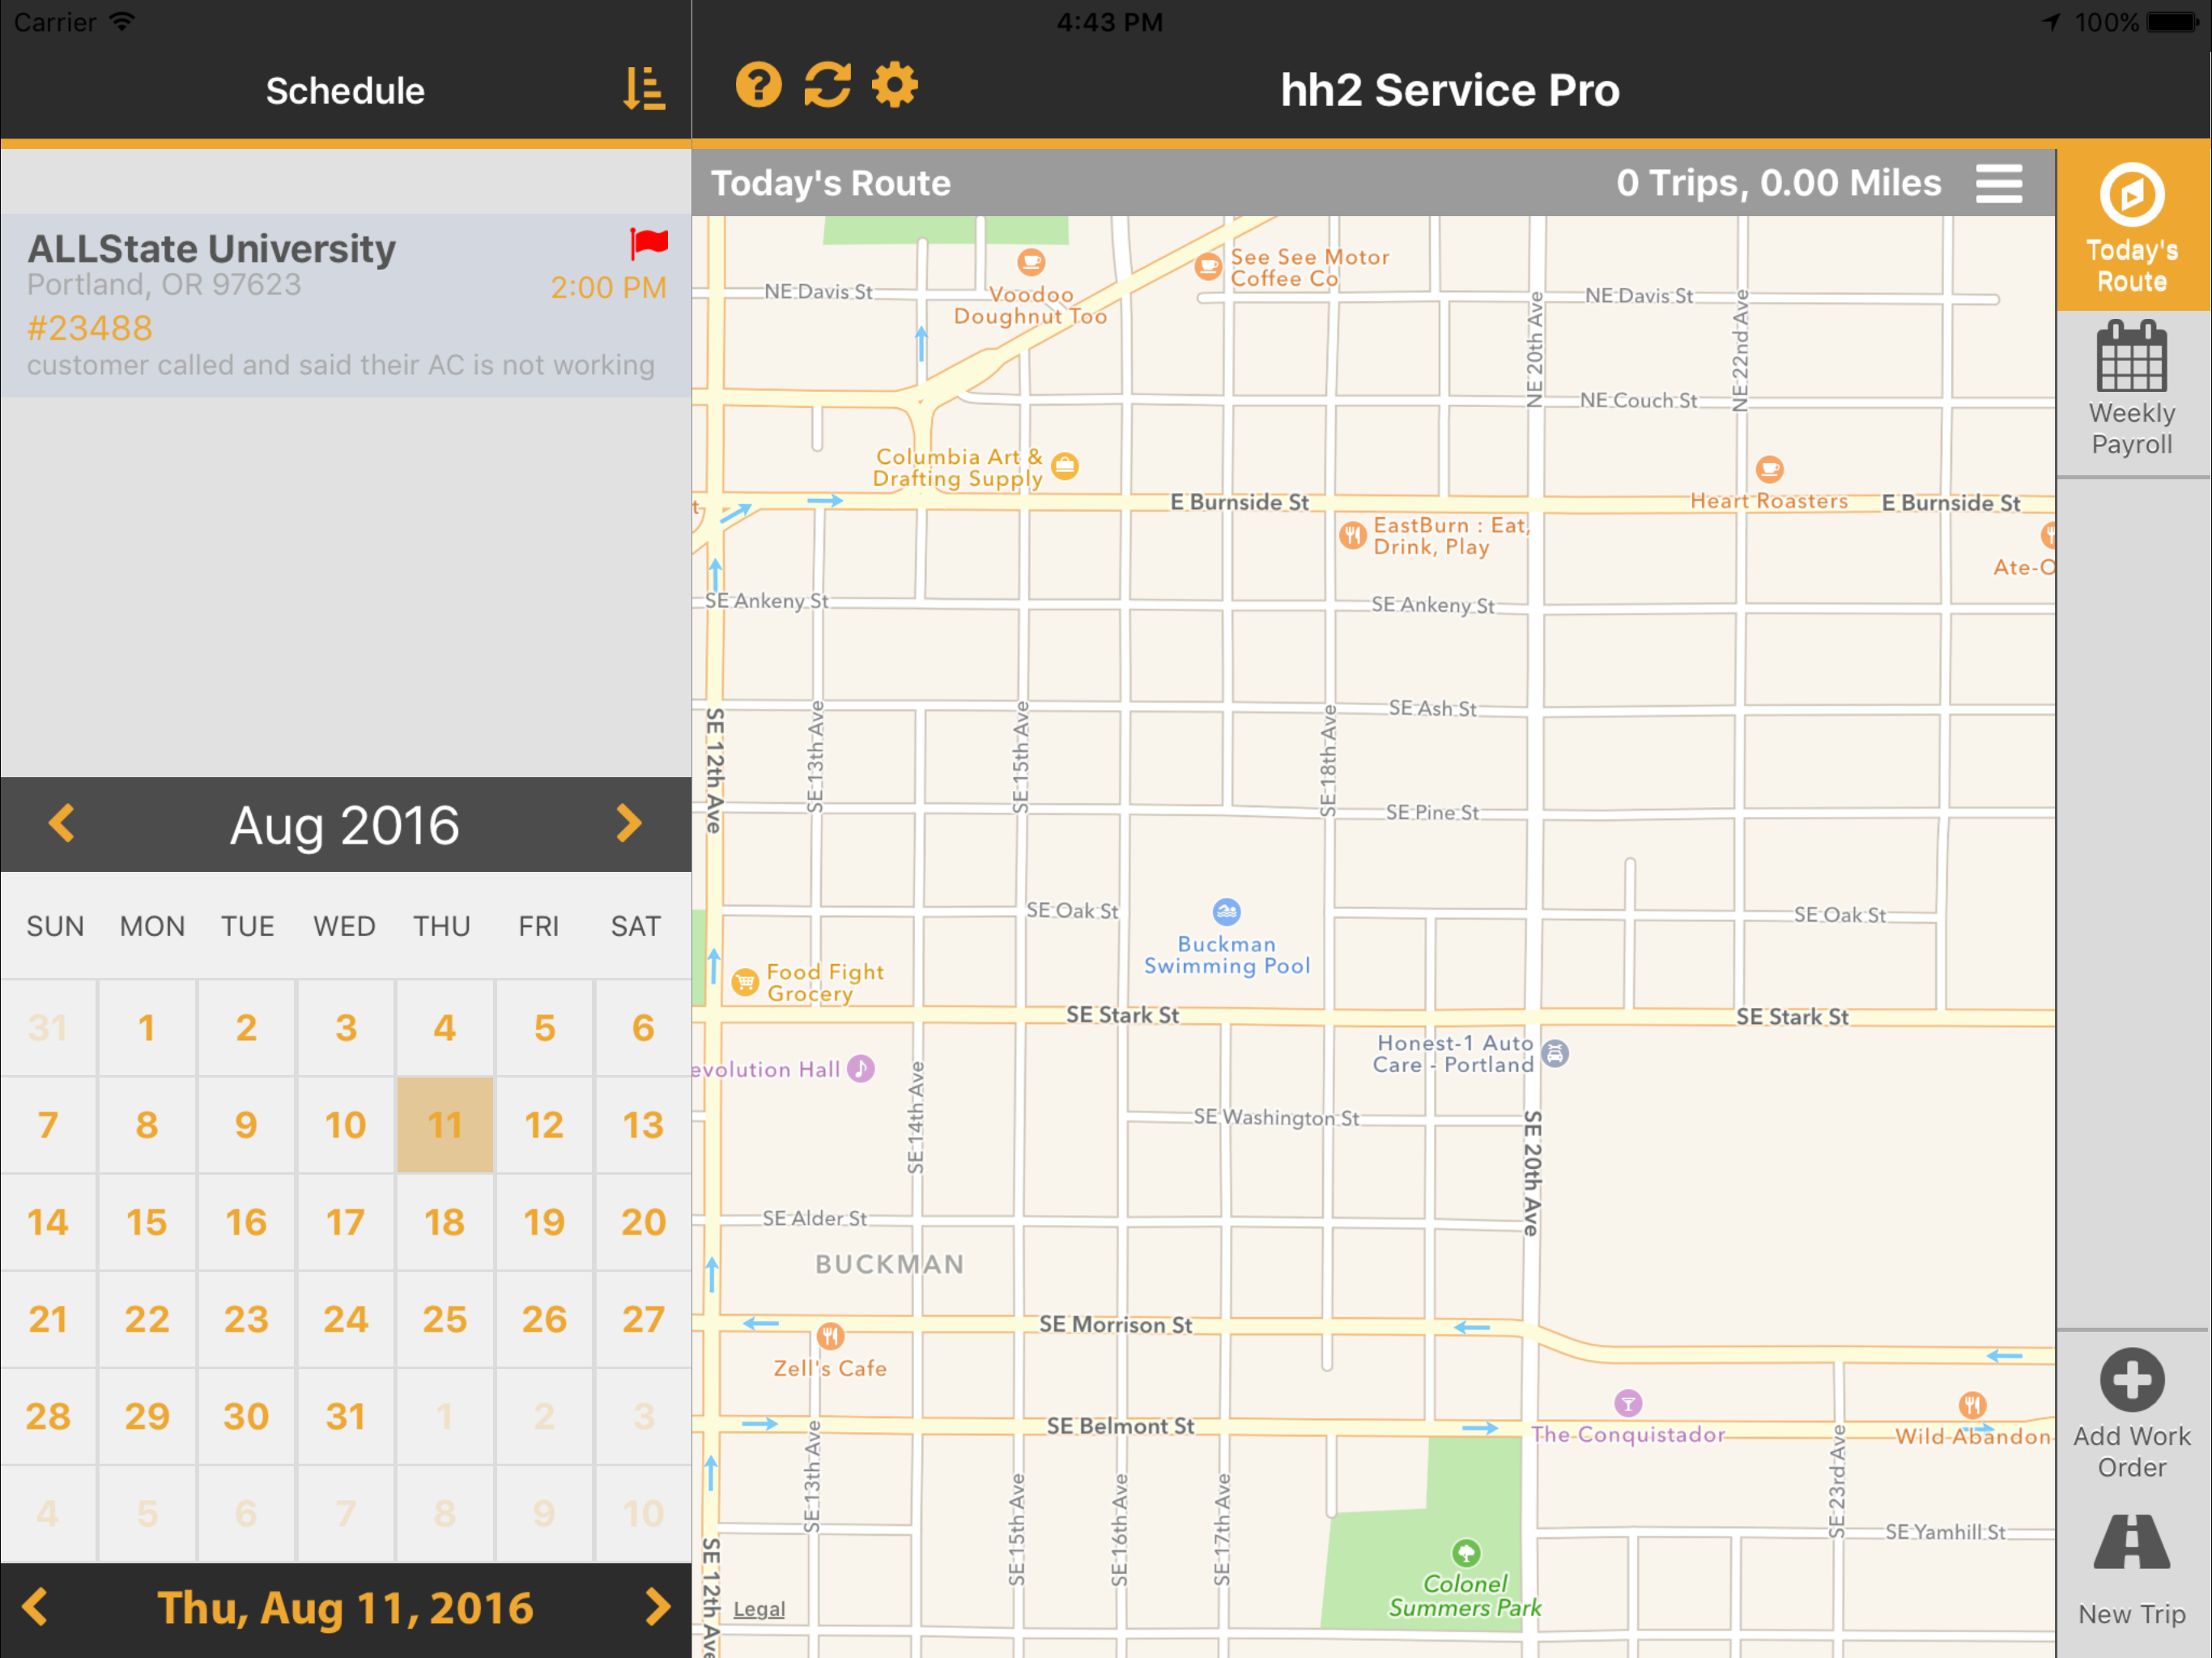Open settings gear icon
The height and width of the screenshot is (1658, 2212).
point(894,86)
